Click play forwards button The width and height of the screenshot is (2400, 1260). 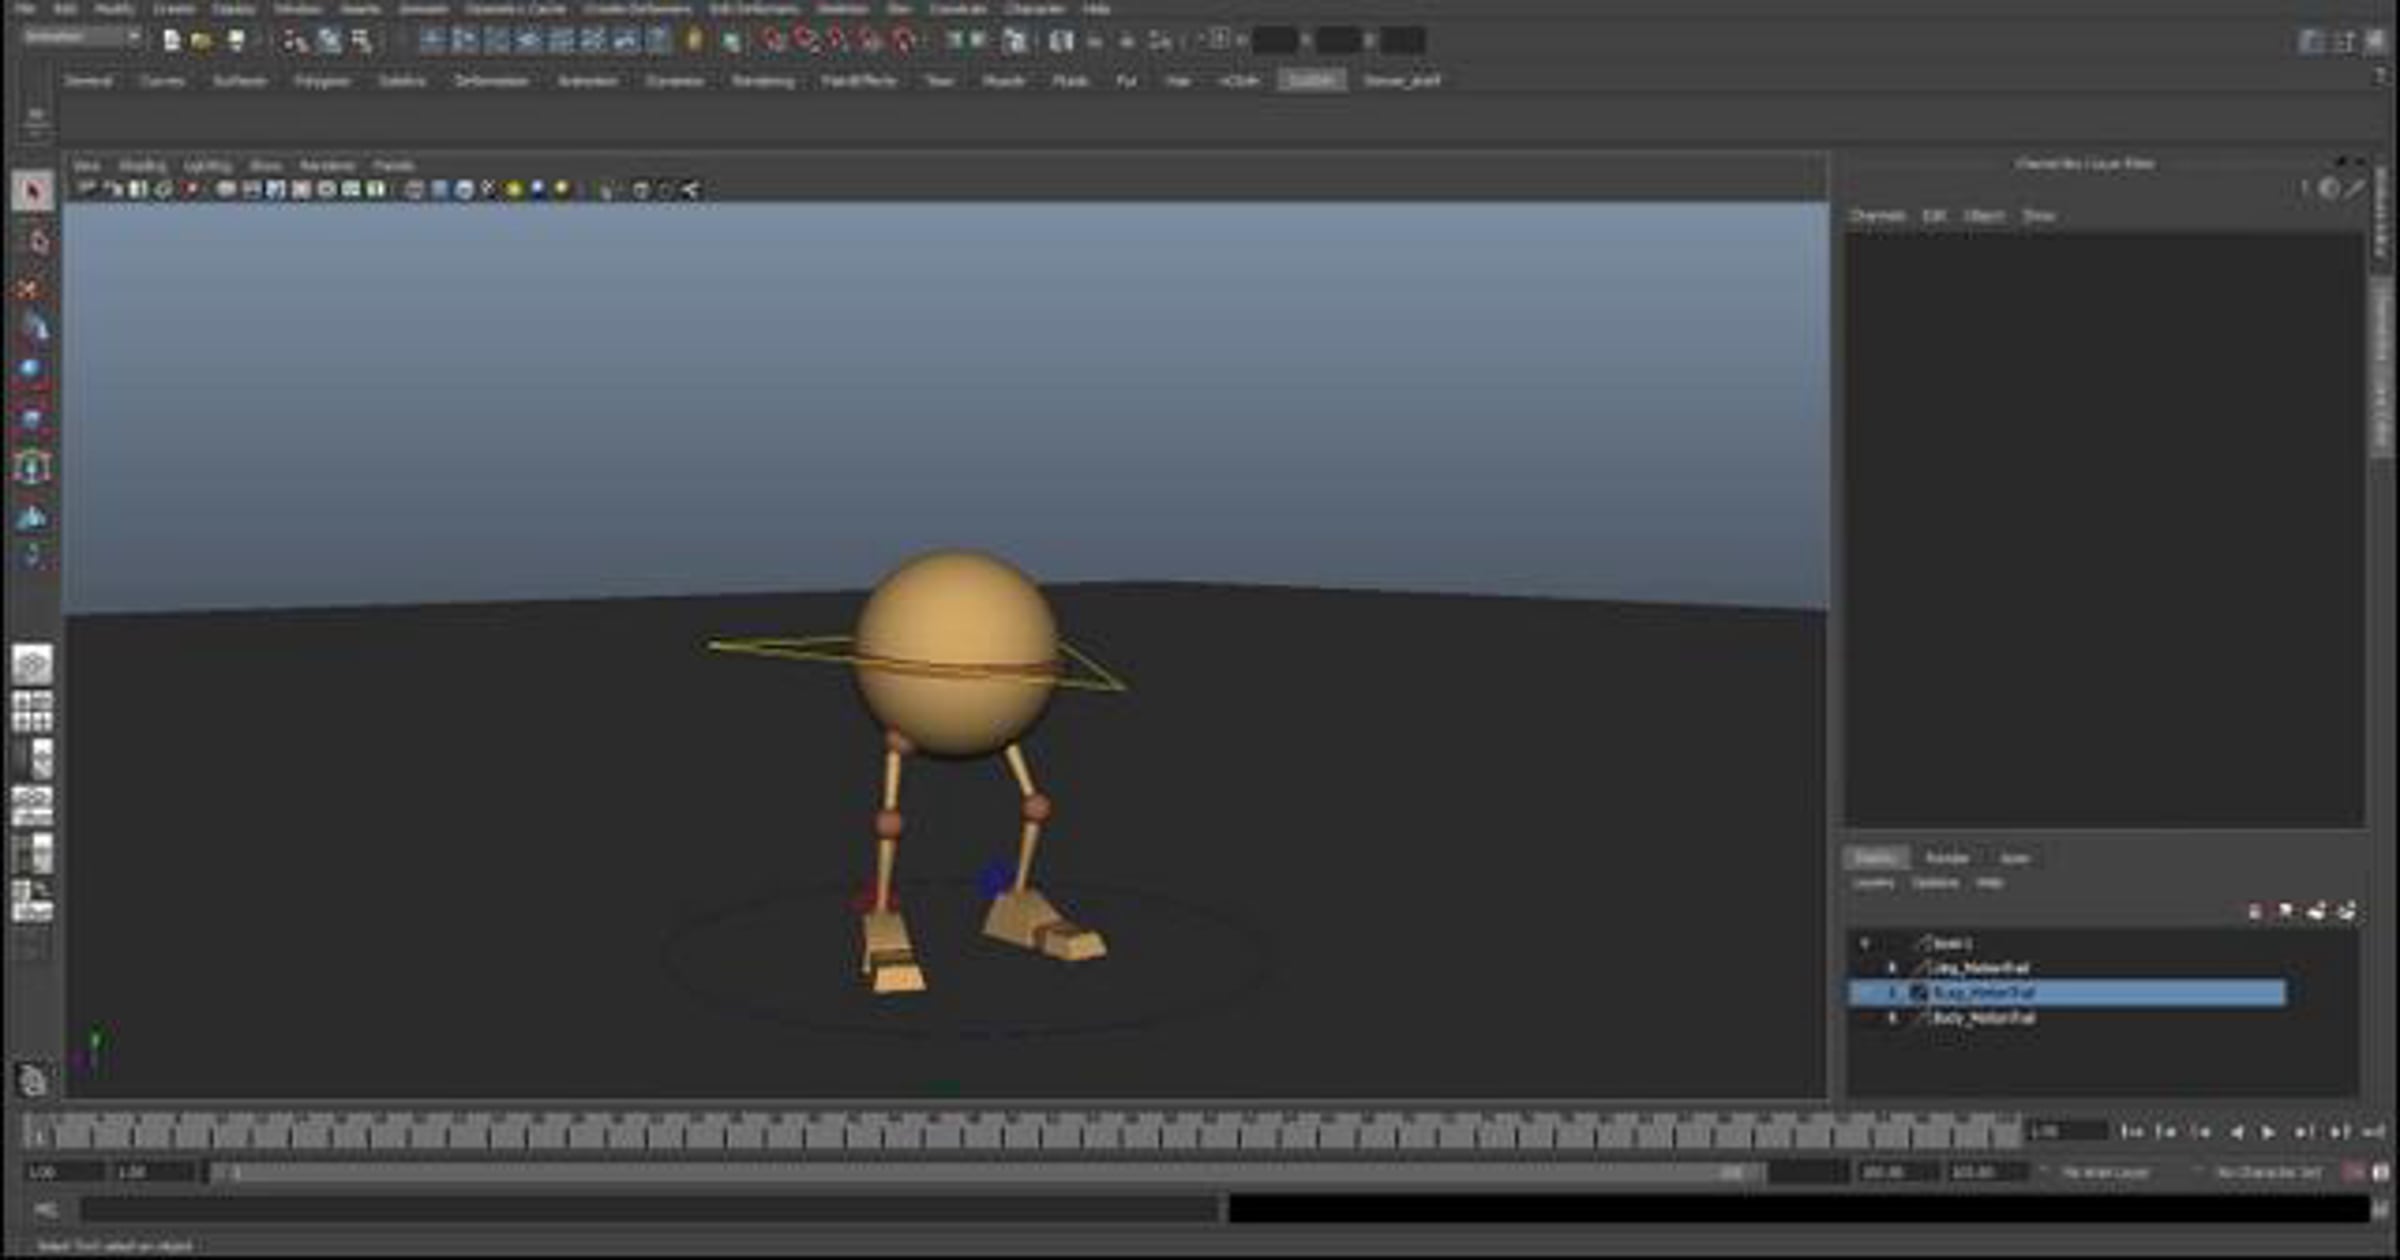(2269, 1132)
